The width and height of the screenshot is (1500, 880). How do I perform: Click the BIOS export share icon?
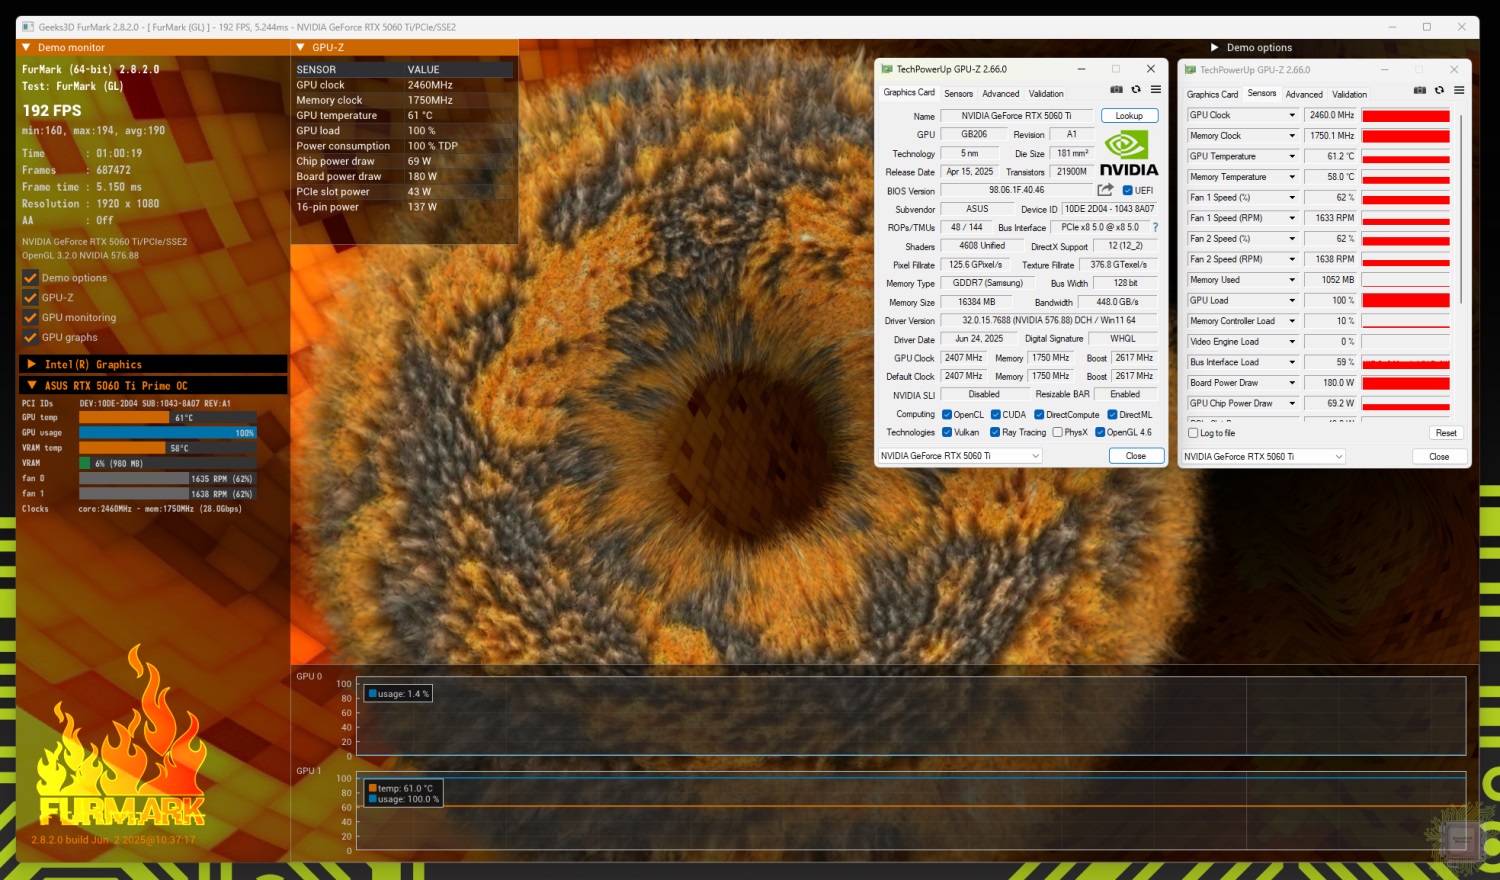pos(1105,190)
